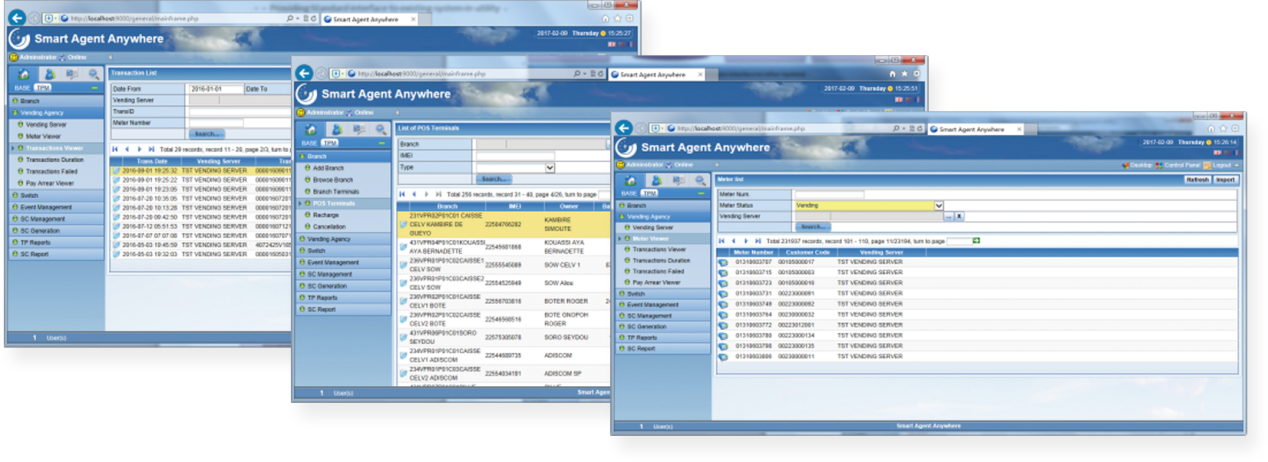The height and width of the screenshot is (462, 1268).
Task: Open Transactions Failed in front window sidebar
Action: click(659, 271)
